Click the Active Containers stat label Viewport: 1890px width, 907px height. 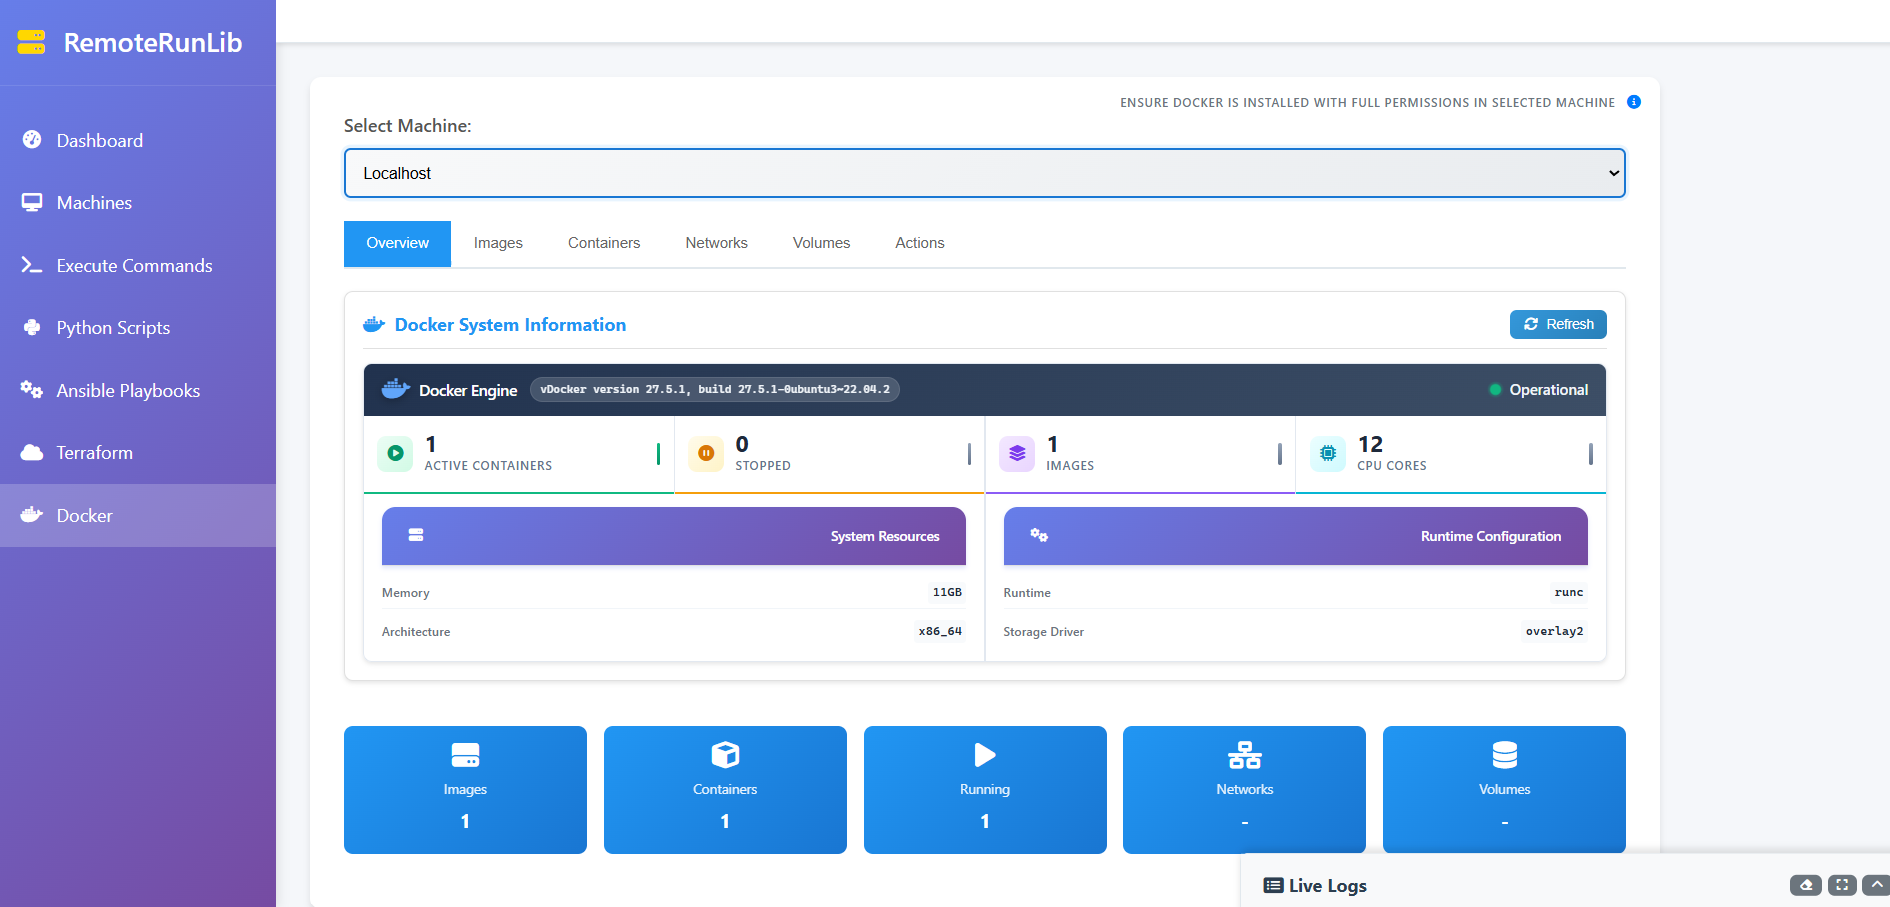pos(488,466)
